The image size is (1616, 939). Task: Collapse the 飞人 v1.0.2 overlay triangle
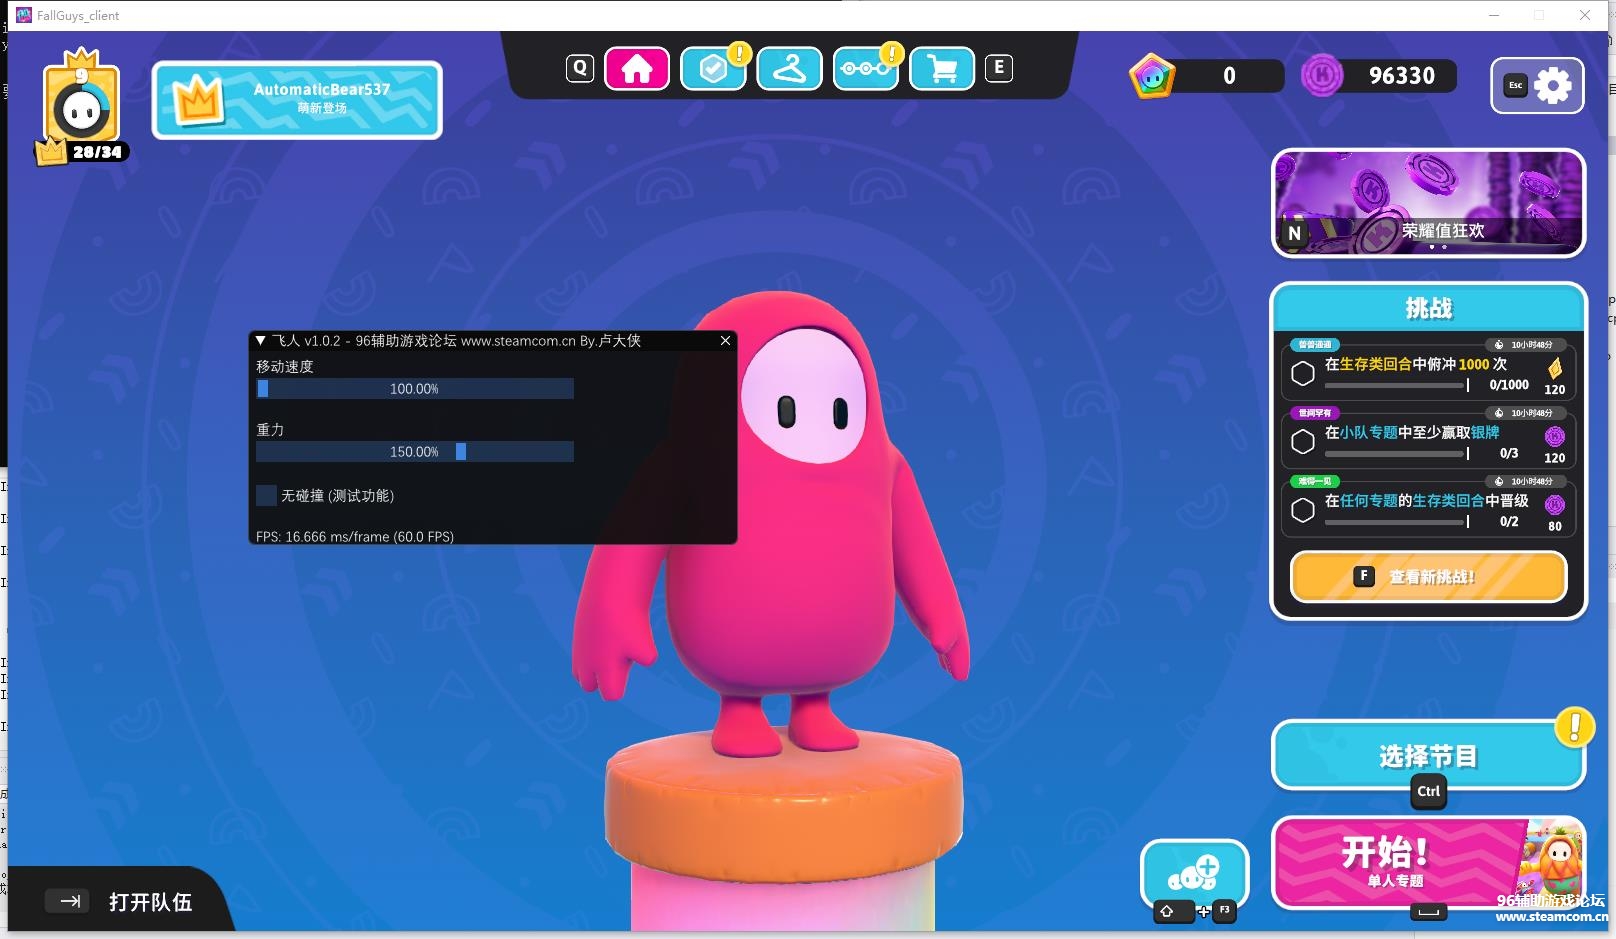[x=261, y=341]
